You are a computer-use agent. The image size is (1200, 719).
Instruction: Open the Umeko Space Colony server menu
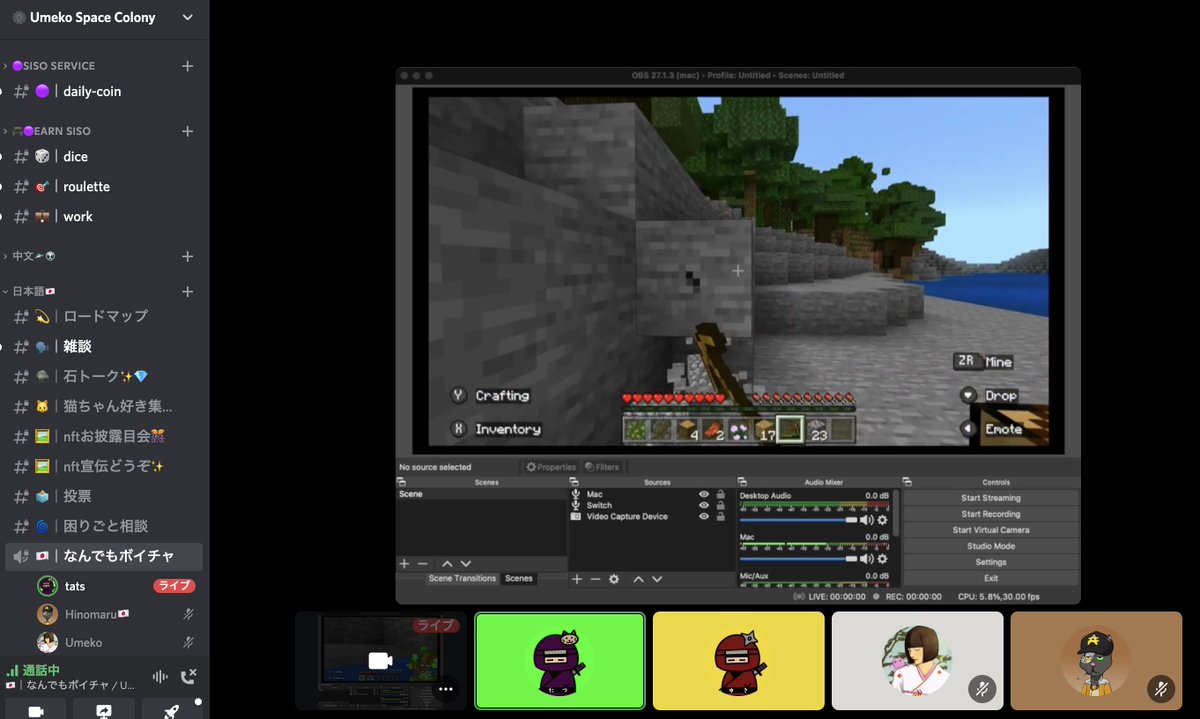pos(103,17)
